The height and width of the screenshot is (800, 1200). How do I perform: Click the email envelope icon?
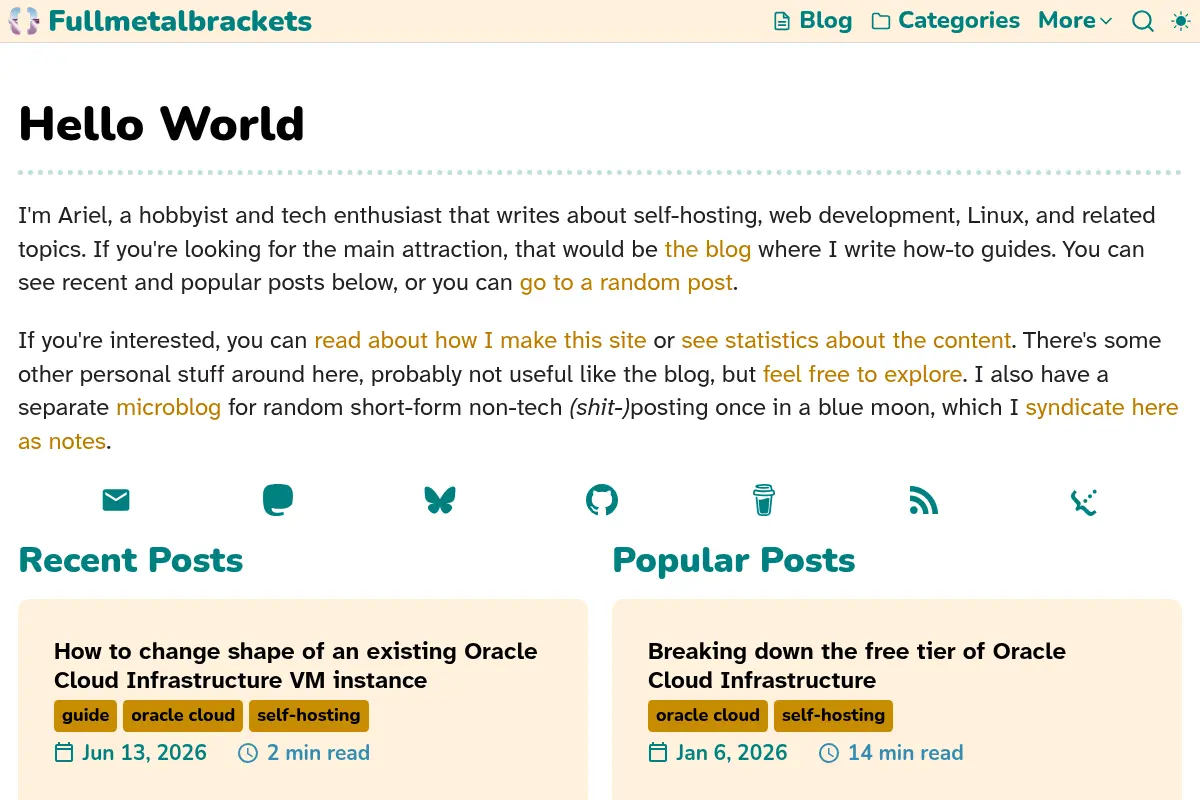(x=116, y=500)
